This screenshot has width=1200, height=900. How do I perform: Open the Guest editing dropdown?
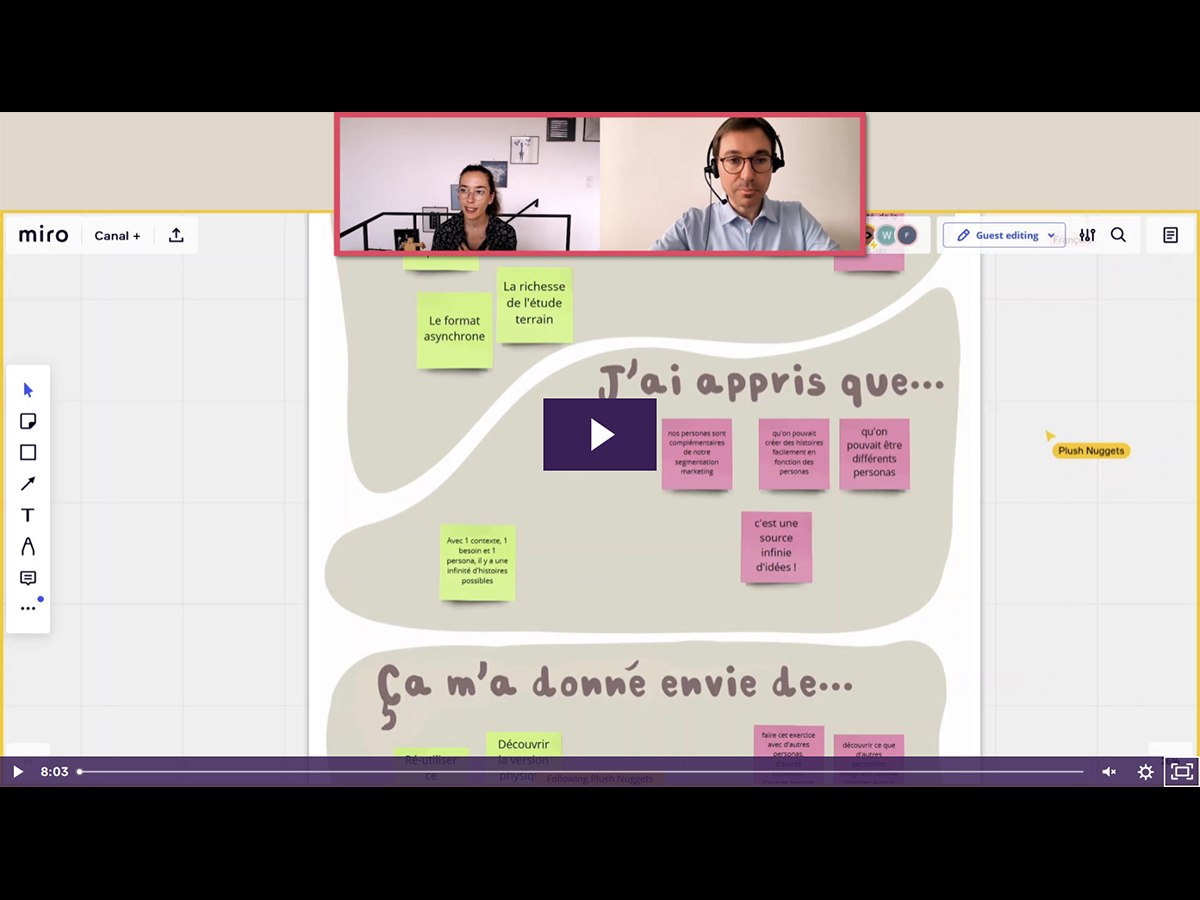[1004, 235]
